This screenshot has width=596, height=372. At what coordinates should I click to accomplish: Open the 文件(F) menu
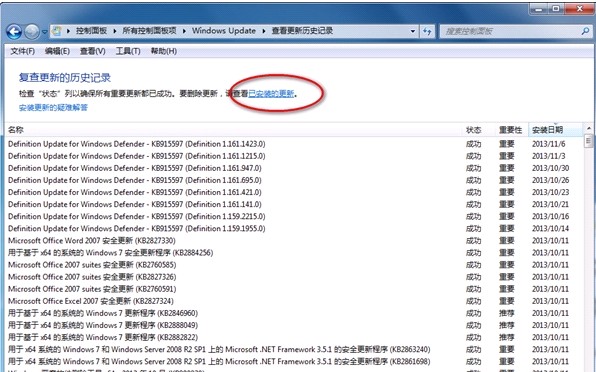22,51
